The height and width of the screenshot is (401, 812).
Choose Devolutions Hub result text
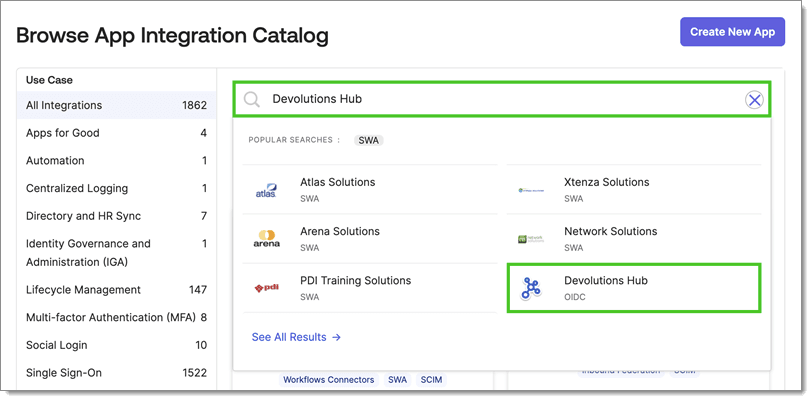click(x=606, y=281)
